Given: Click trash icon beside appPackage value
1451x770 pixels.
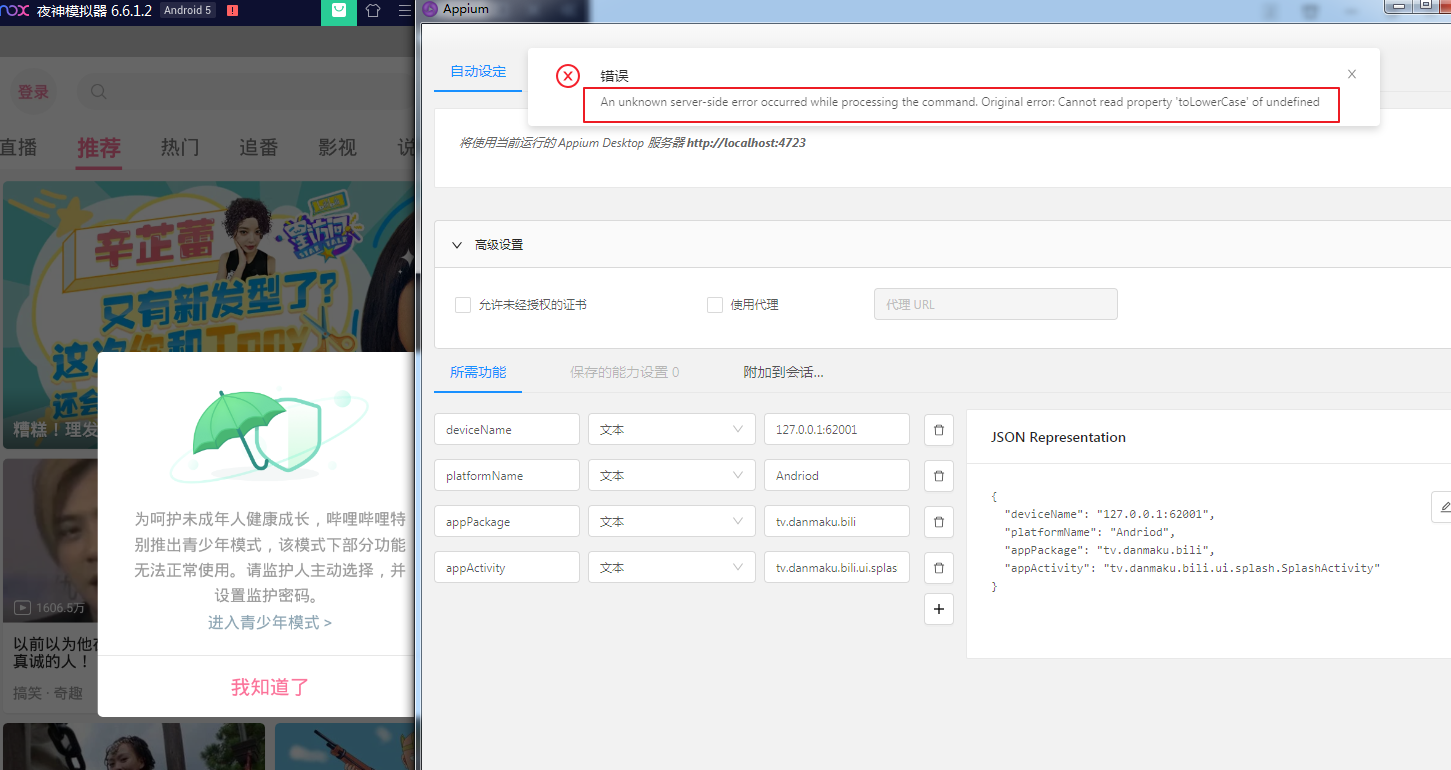Looking at the screenshot, I should [938, 522].
